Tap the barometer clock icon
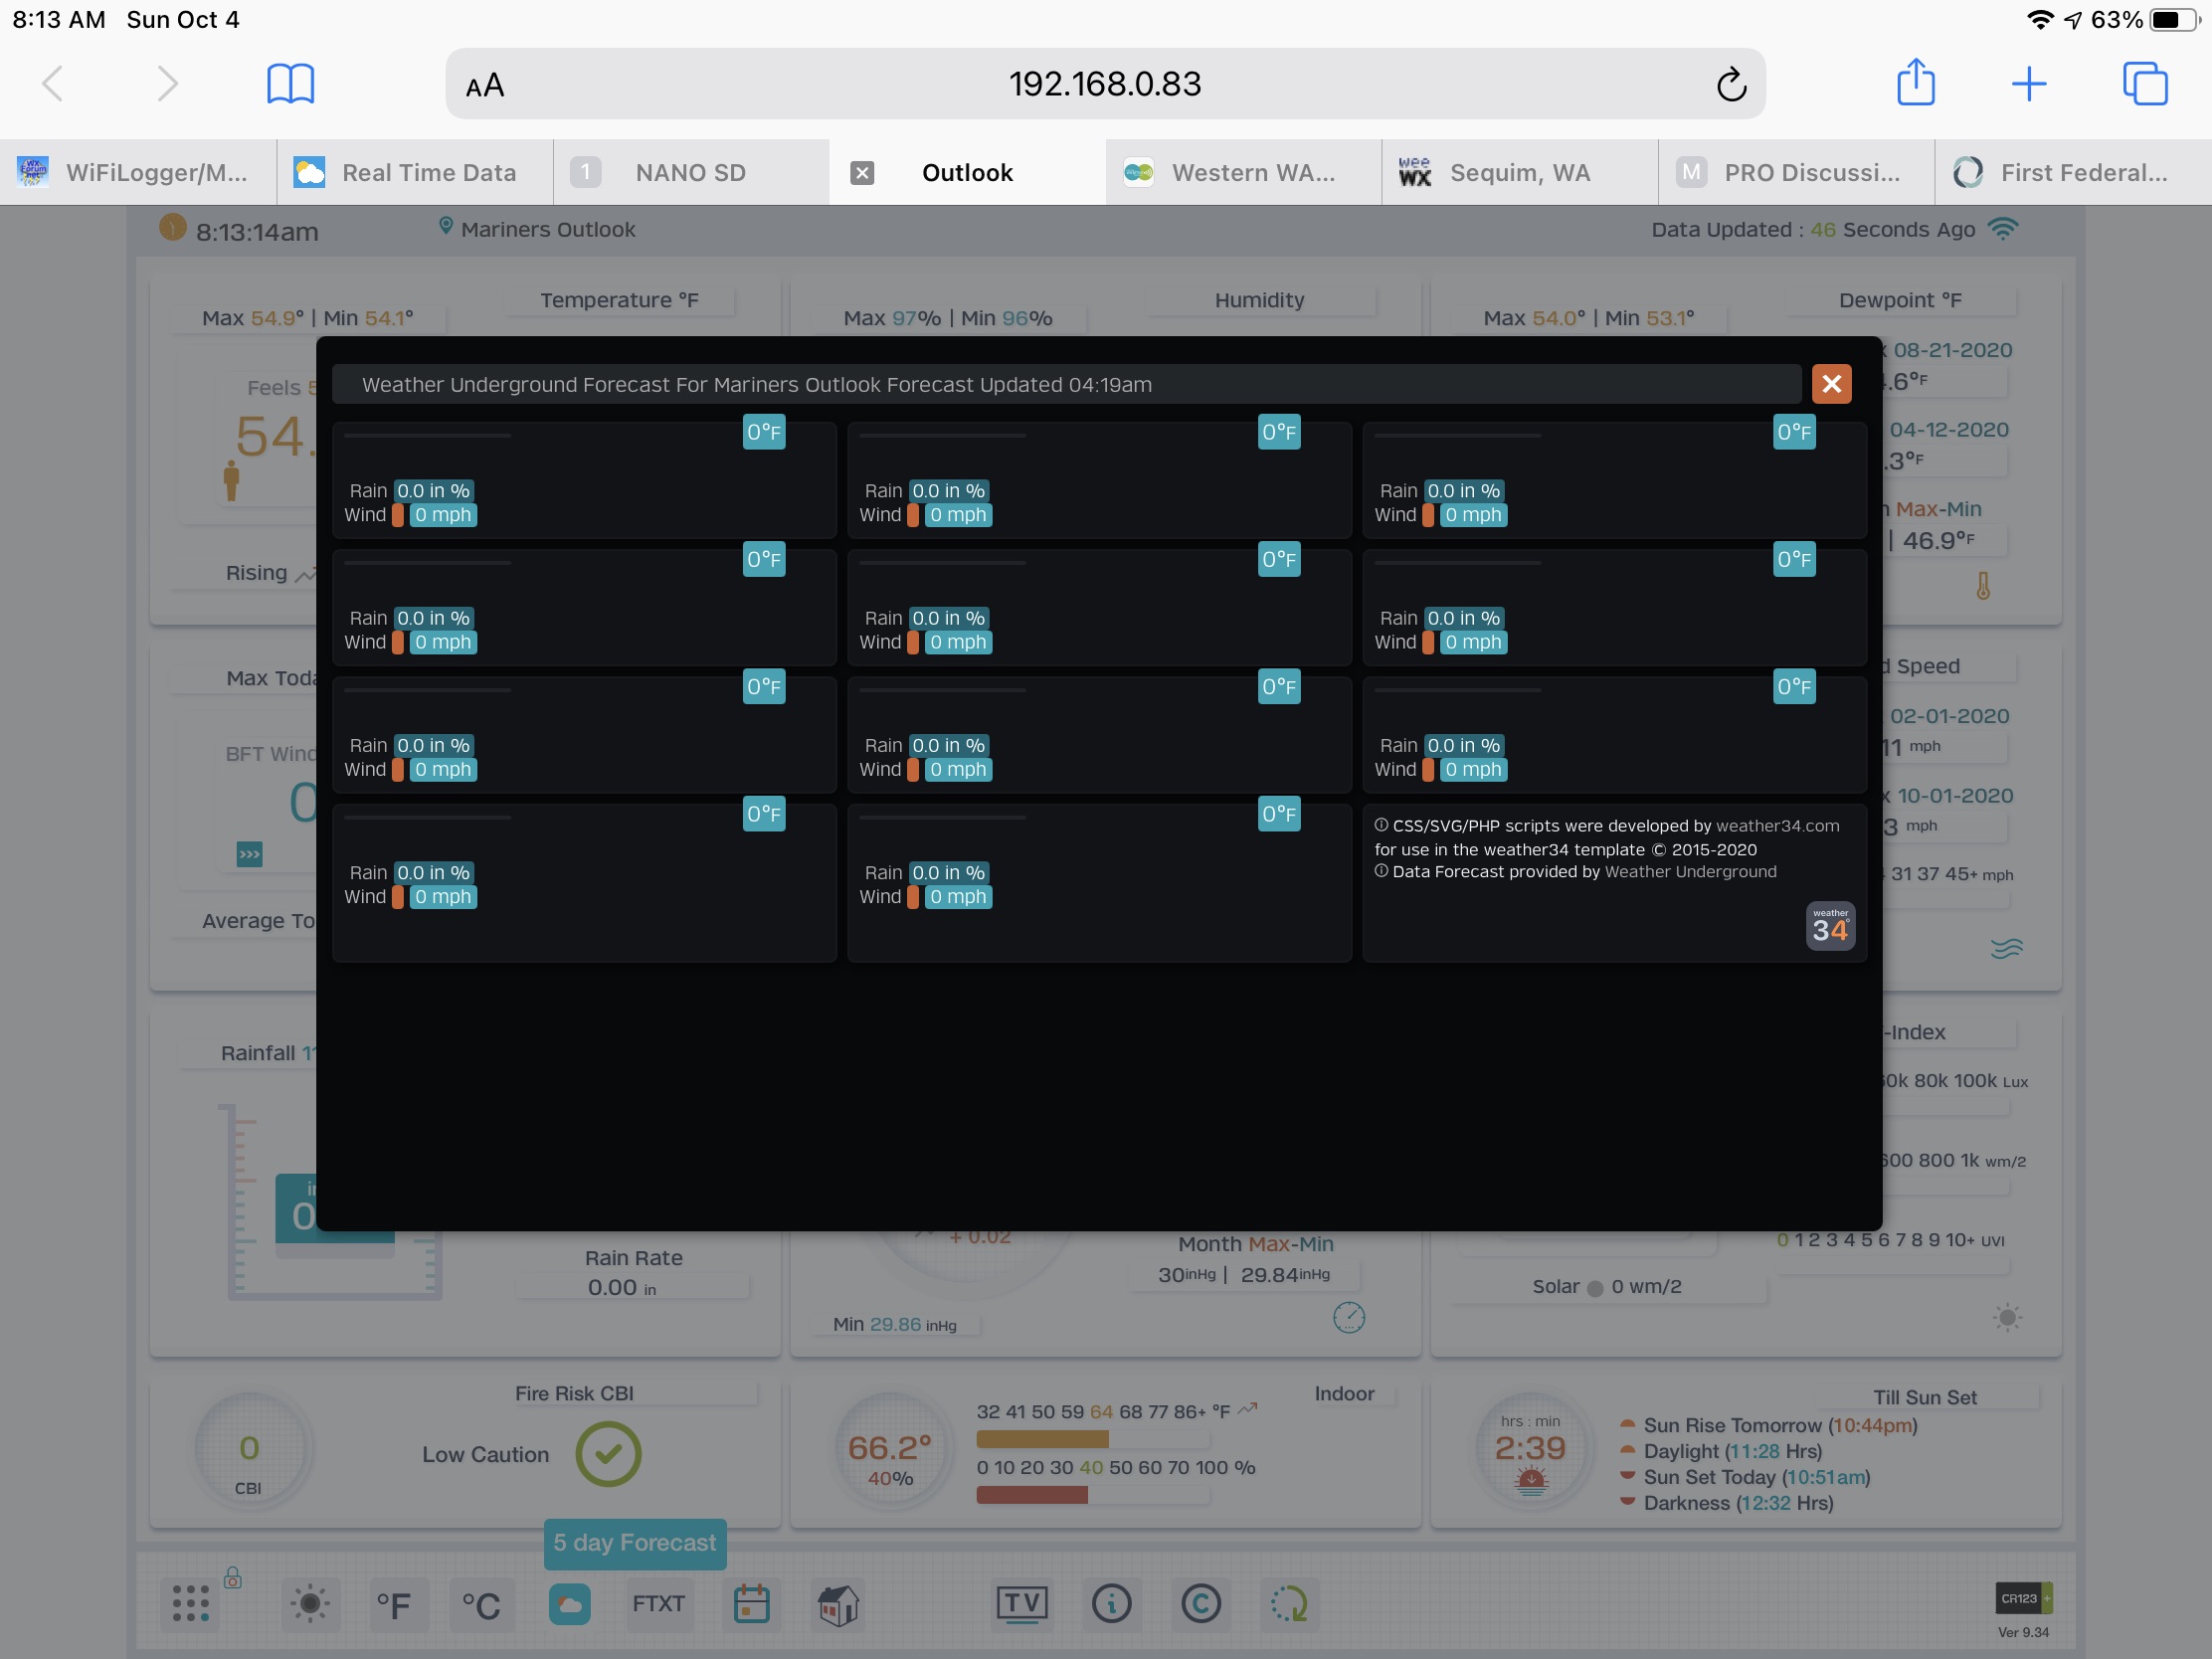2212x1659 pixels. point(1349,1318)
